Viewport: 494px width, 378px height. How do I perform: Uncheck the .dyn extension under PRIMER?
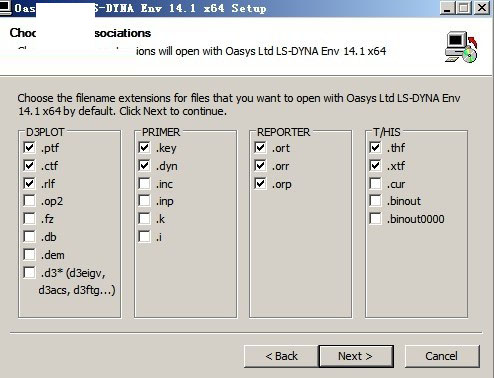pyautogui.click(x=144, y=165)
